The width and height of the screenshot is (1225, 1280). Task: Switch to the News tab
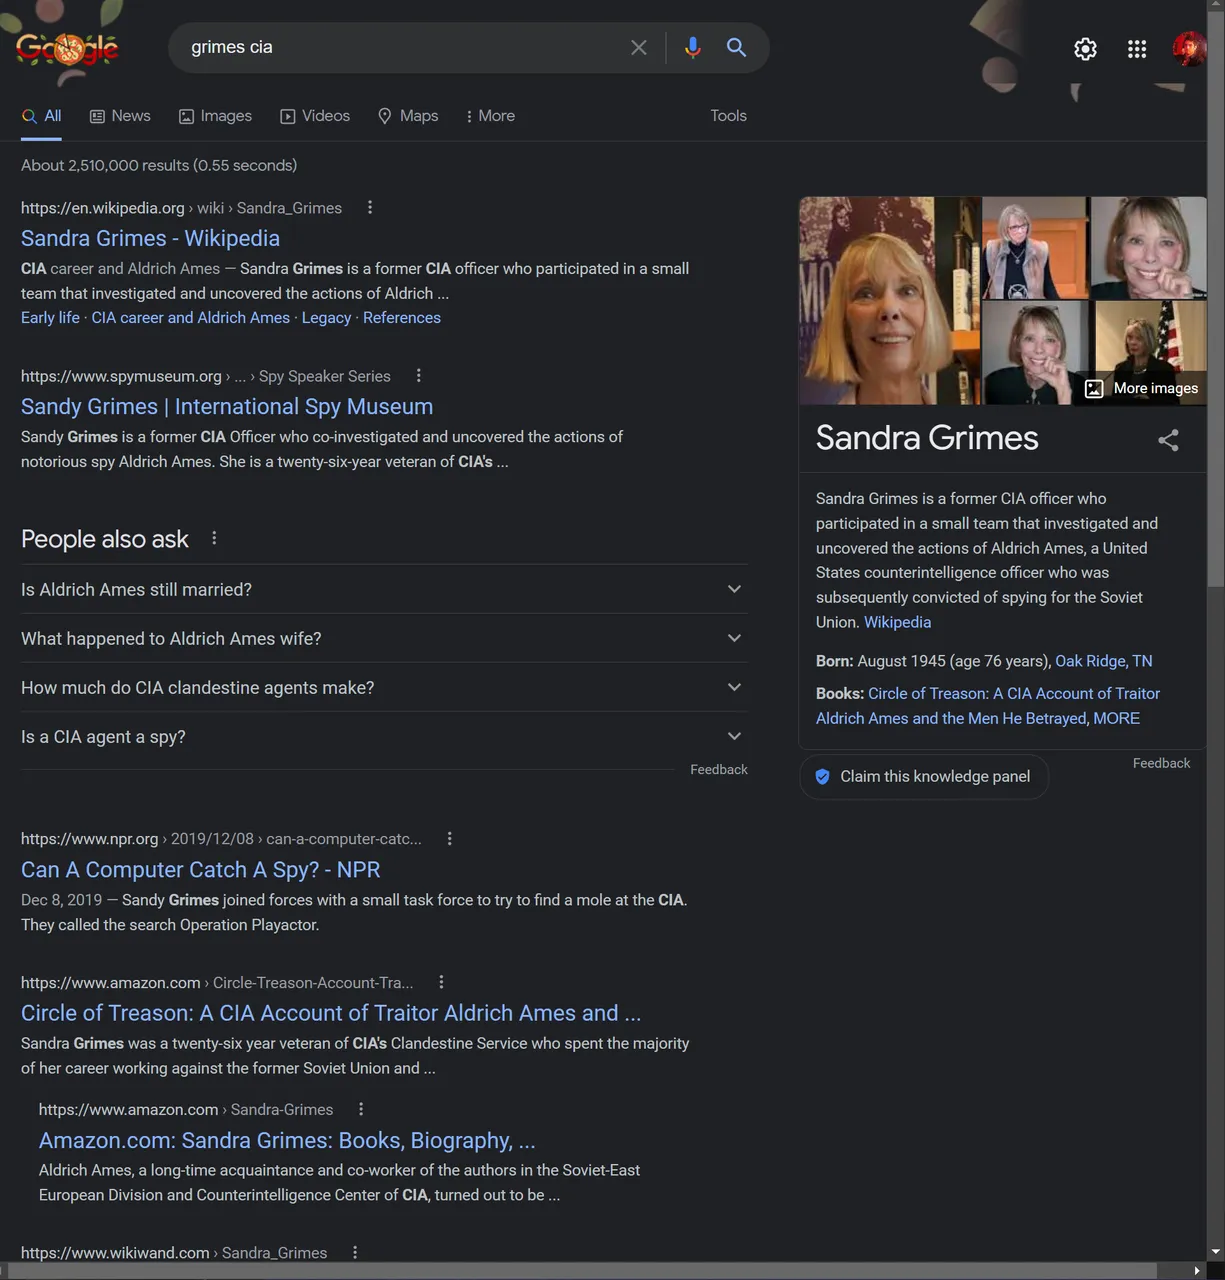120,116
